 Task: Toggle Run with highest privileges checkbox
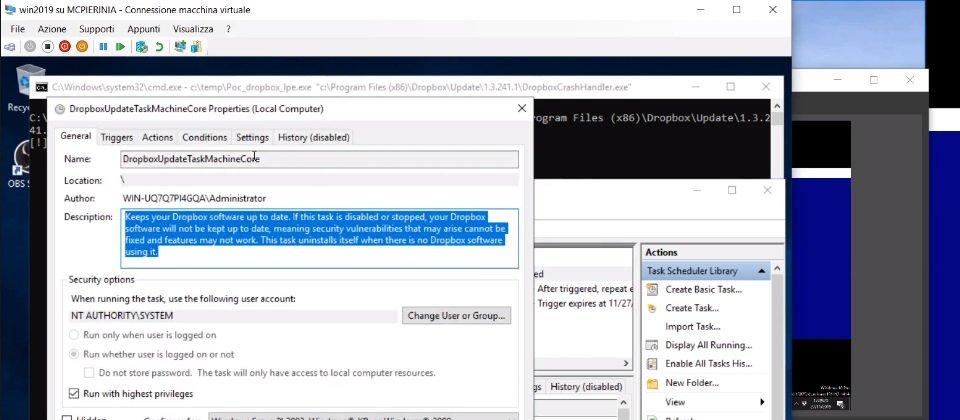point(74,394)
